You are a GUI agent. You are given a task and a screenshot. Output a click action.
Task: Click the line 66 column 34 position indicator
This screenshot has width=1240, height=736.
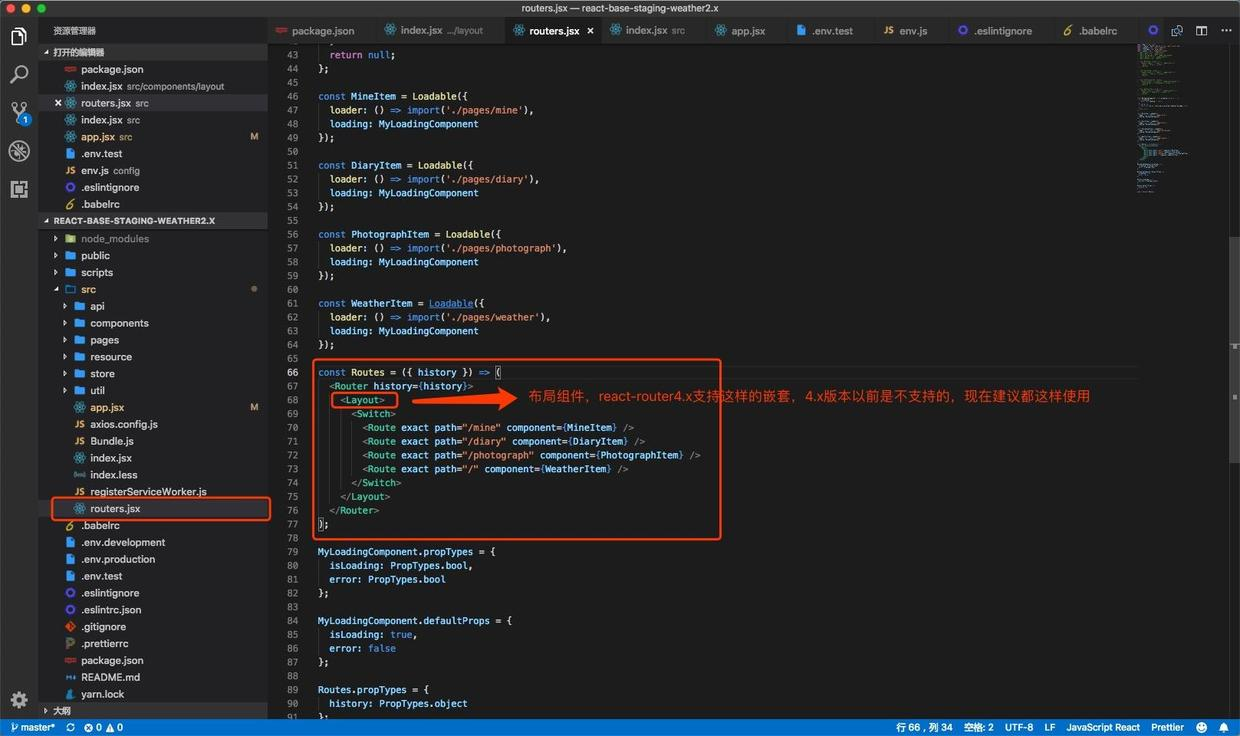click(x=924, y=727)
